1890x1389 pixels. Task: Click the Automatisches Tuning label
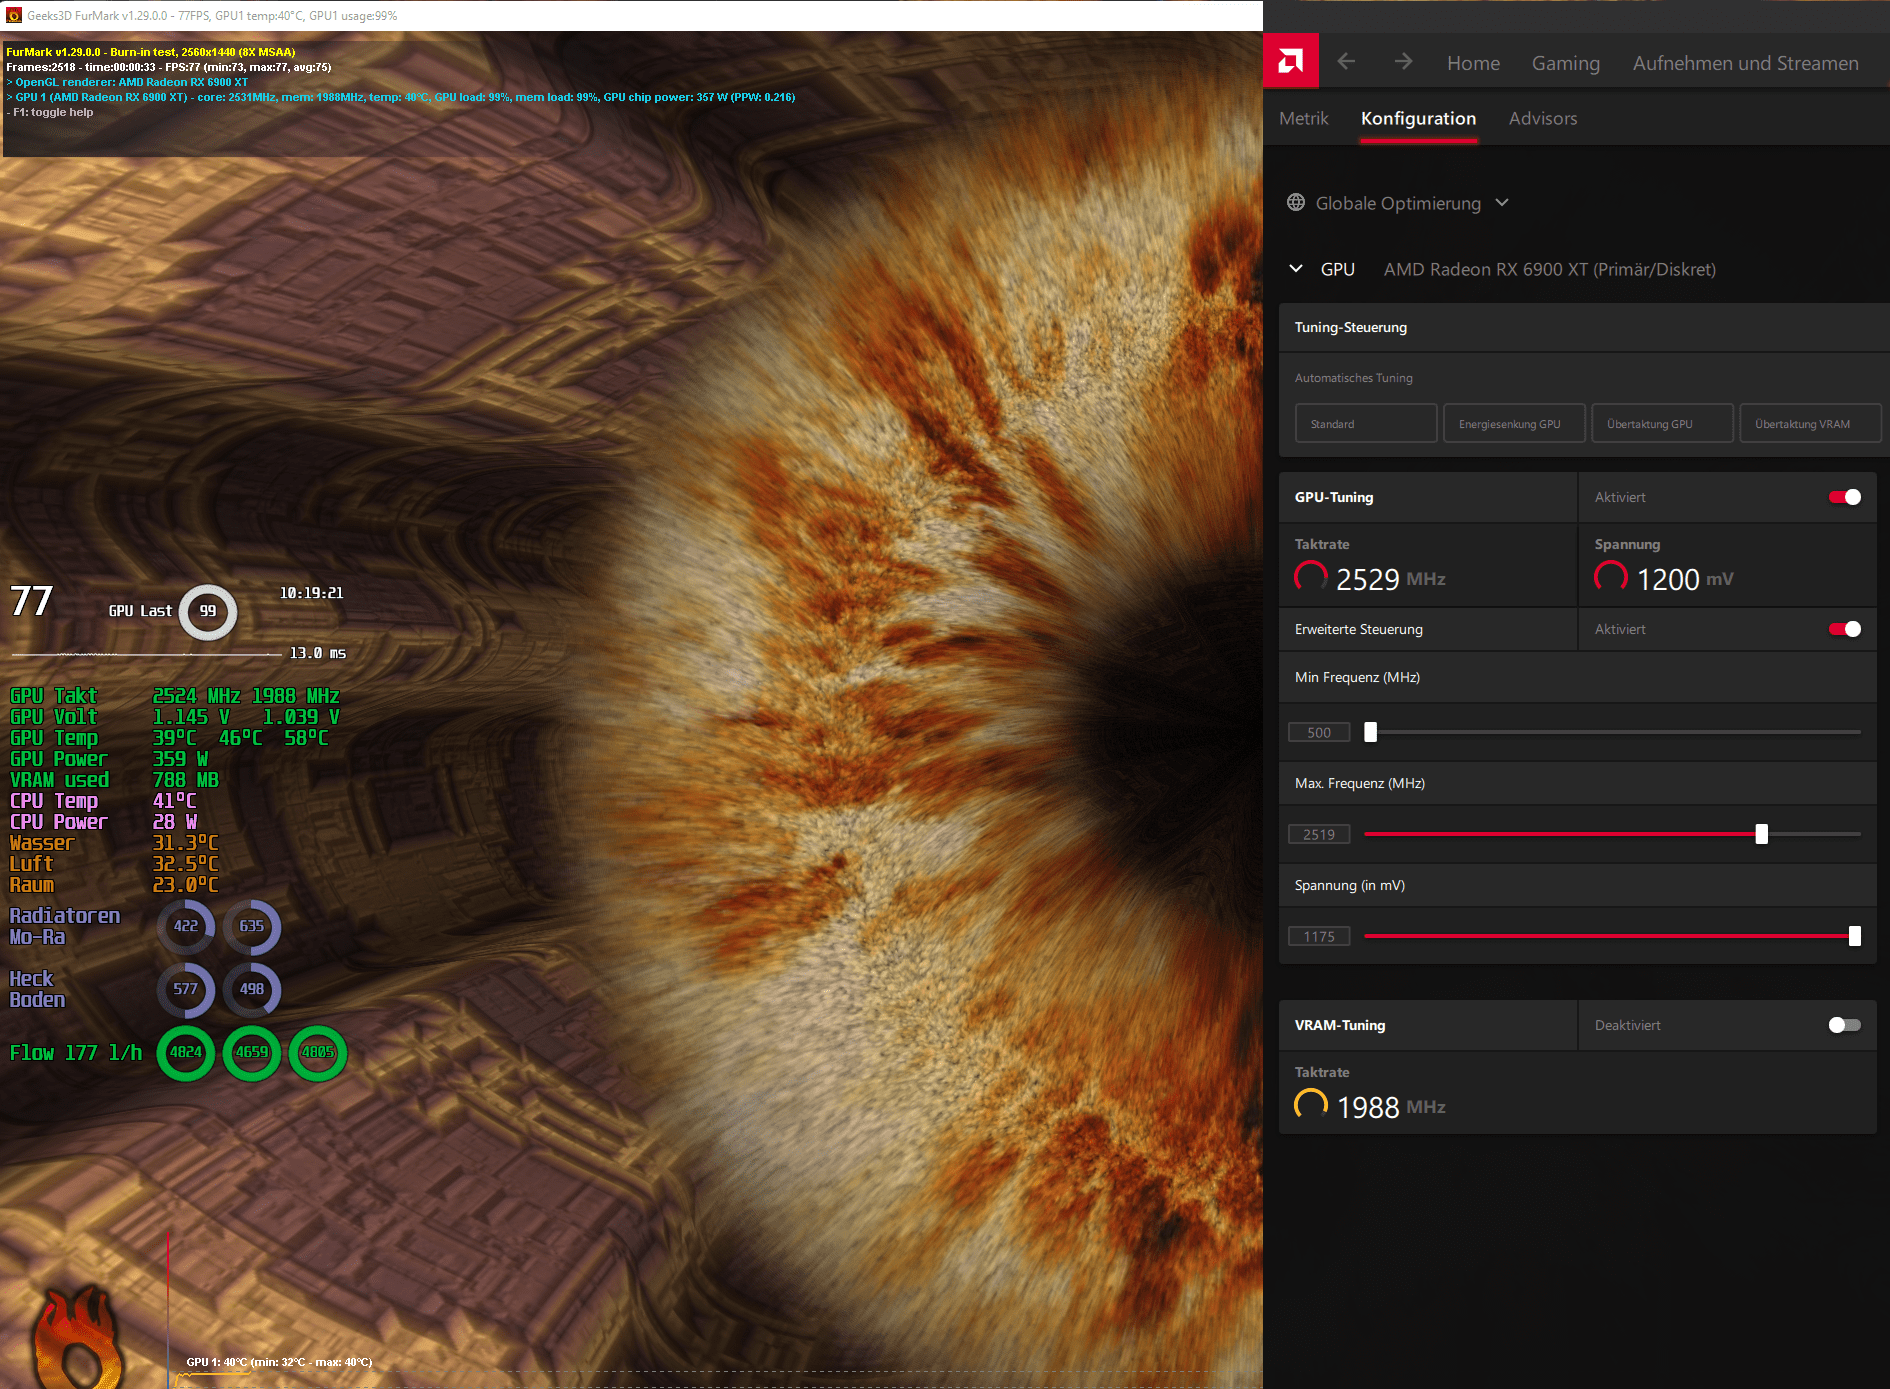[1354, 378]
